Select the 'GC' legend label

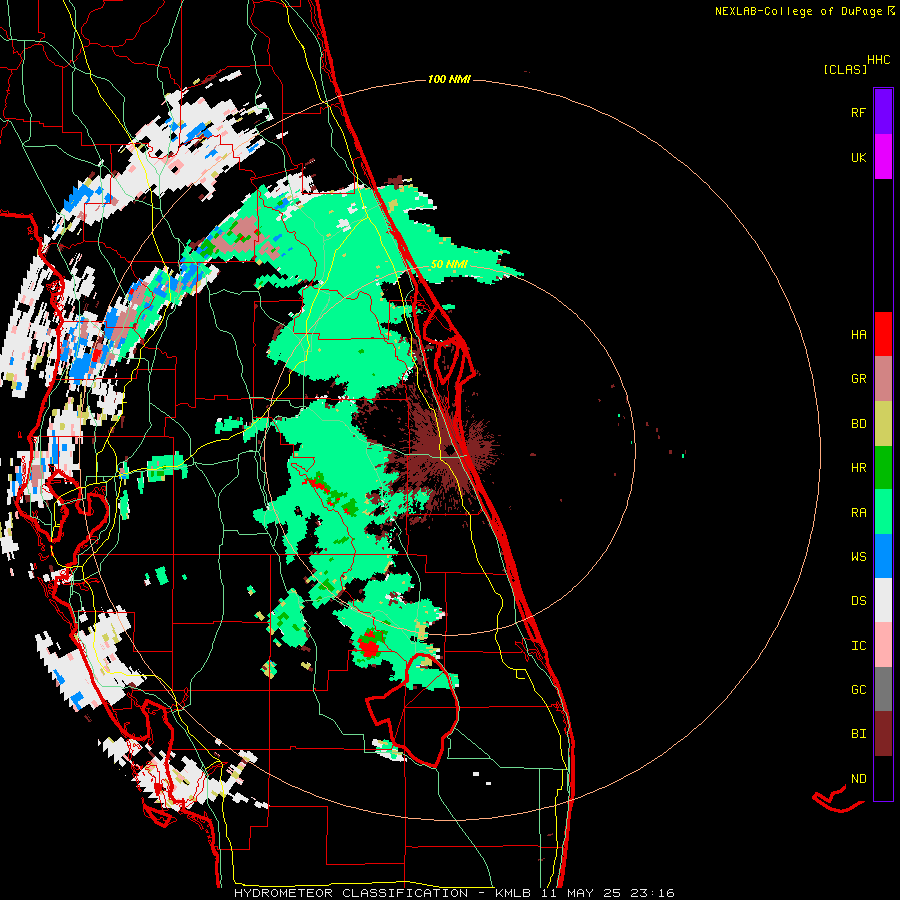[x=858, y=690]
